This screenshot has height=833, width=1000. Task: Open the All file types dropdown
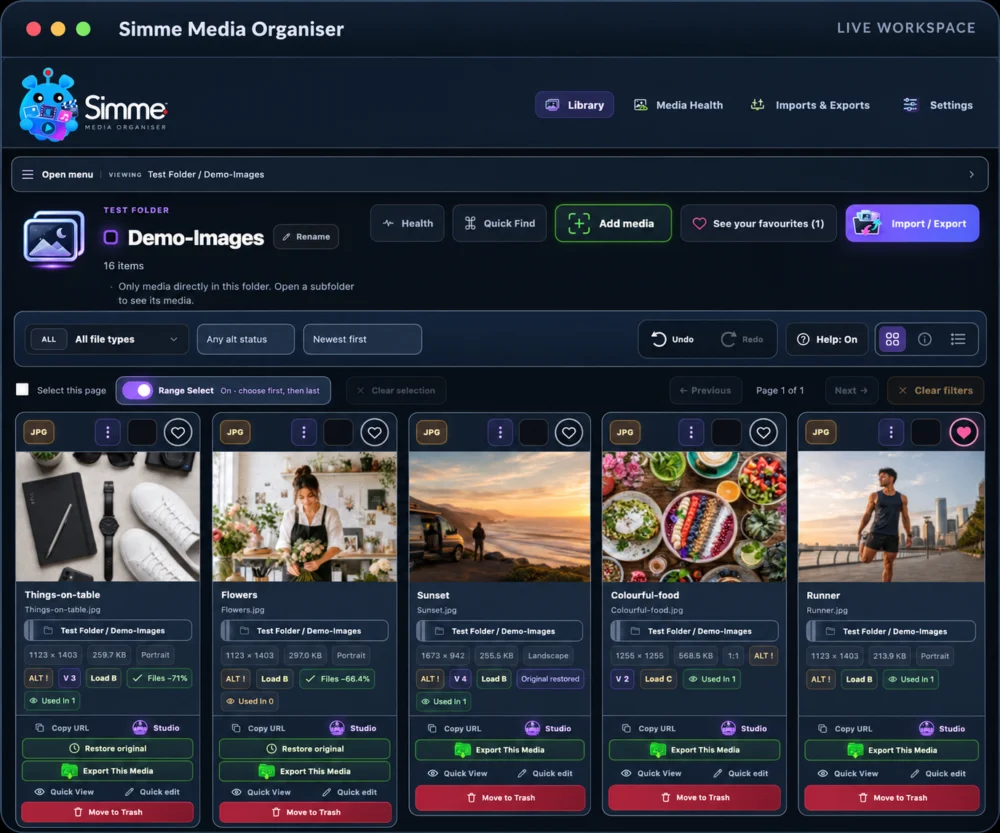click(x=107, y=339)
